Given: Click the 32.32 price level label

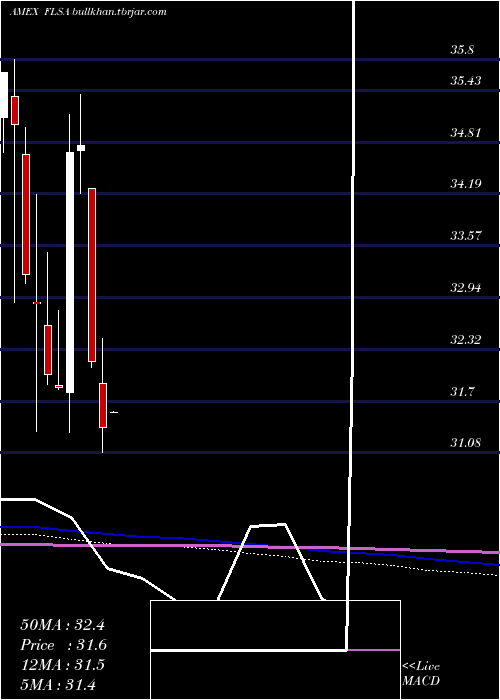Looking at the screenshot, I should (466, 340).
